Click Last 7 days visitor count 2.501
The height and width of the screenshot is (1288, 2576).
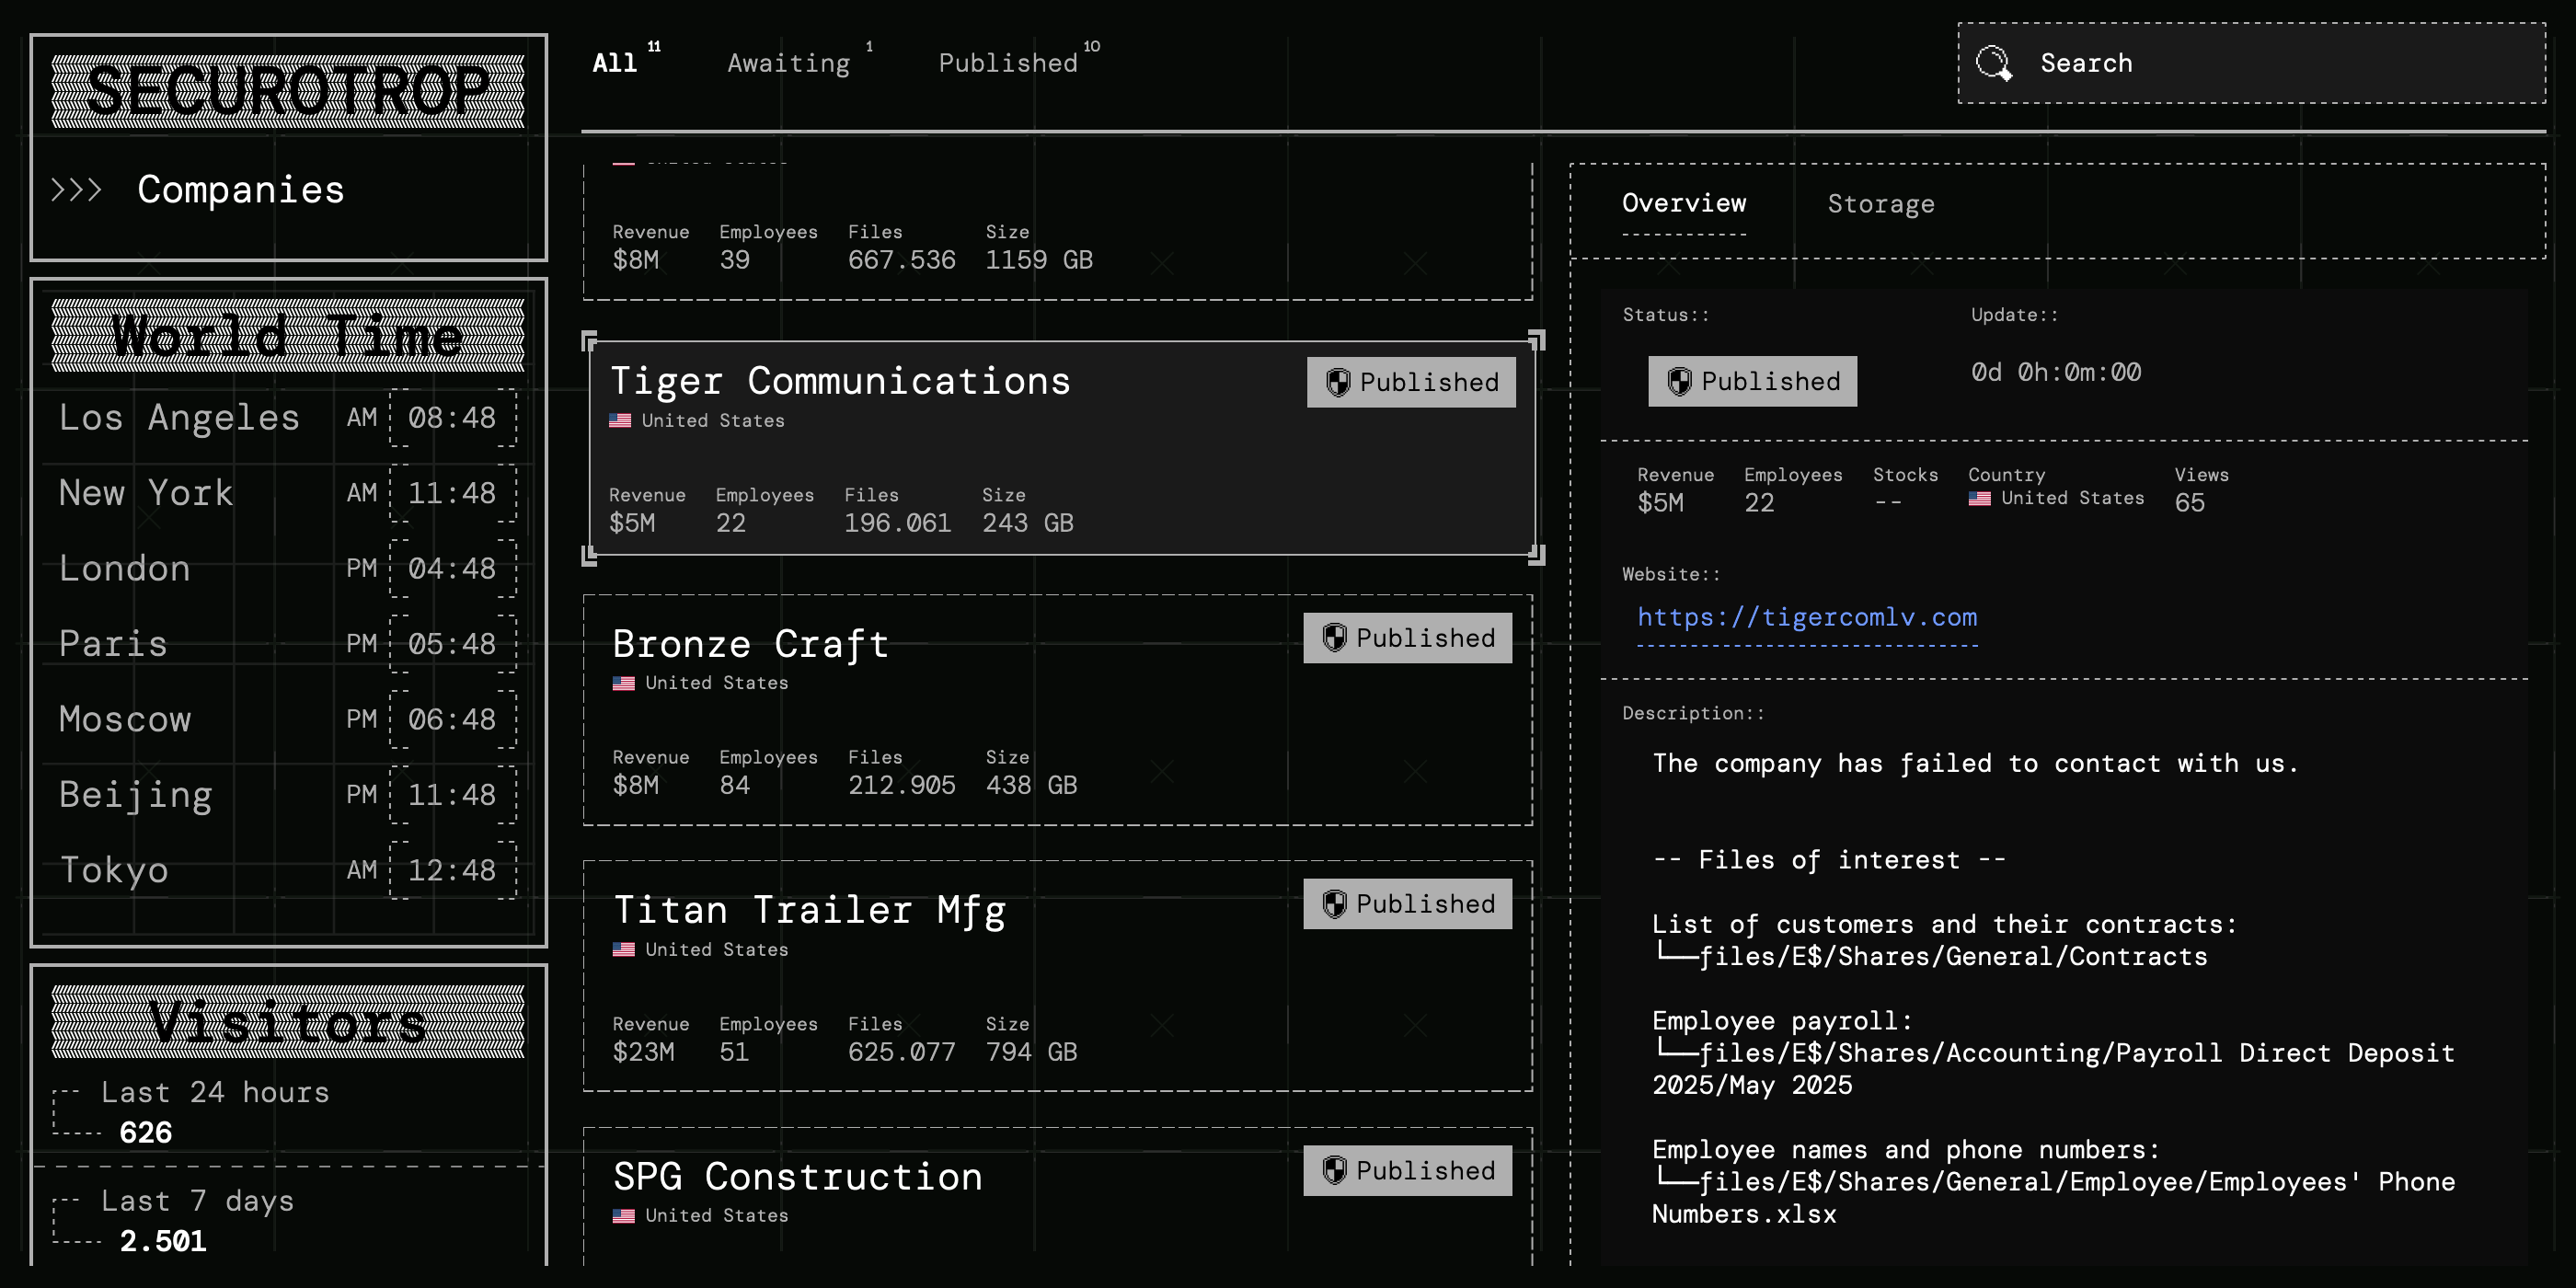click(x=163, y=1241)
